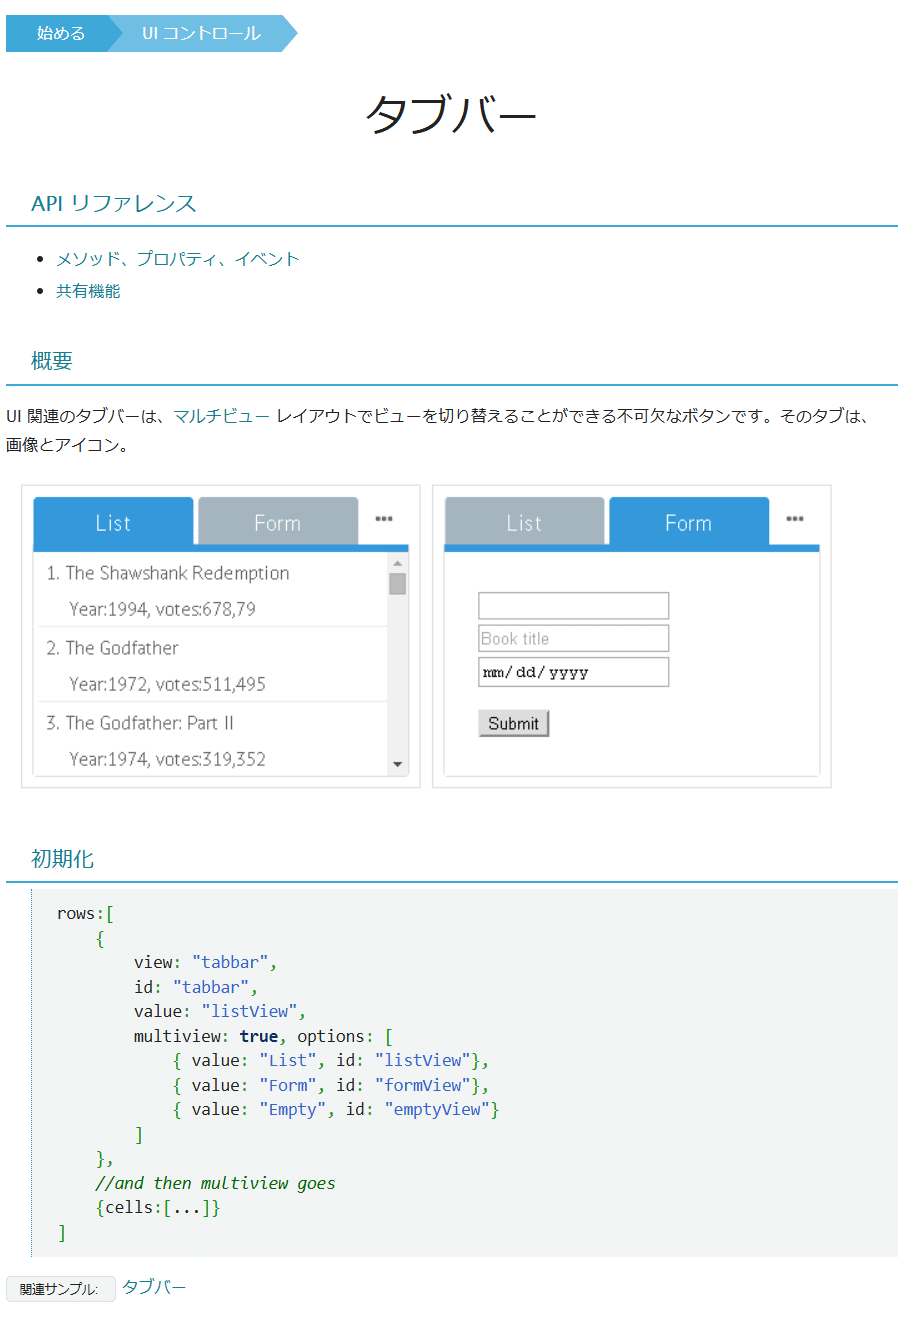The width and height of the screenshot is (920, 1319).
Task: Click the 関連サンプル label box
Action: coord(60,1289)
